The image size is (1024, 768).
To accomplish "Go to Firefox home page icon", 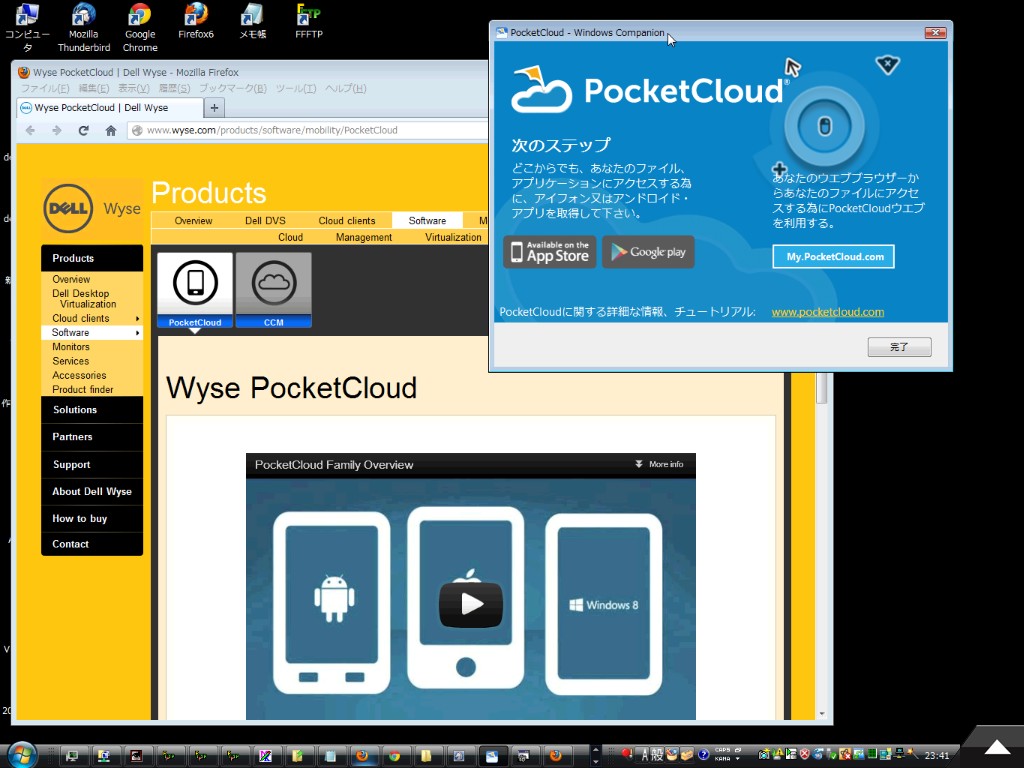I will (x=111, y=130).
